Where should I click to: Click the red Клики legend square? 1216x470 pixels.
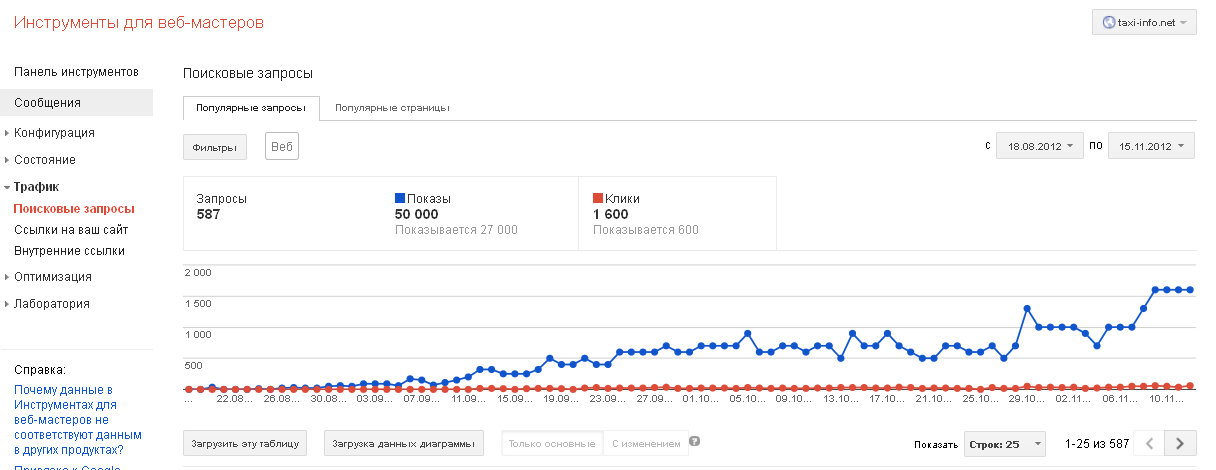pos(598,199)
